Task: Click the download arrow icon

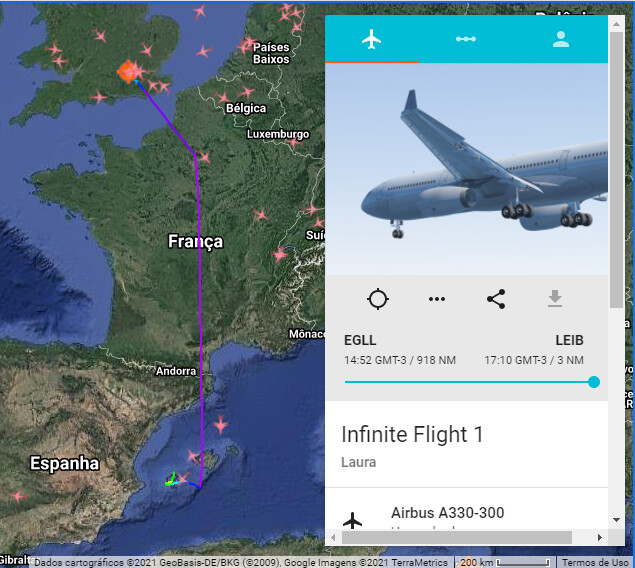Action: pos(555,299)
